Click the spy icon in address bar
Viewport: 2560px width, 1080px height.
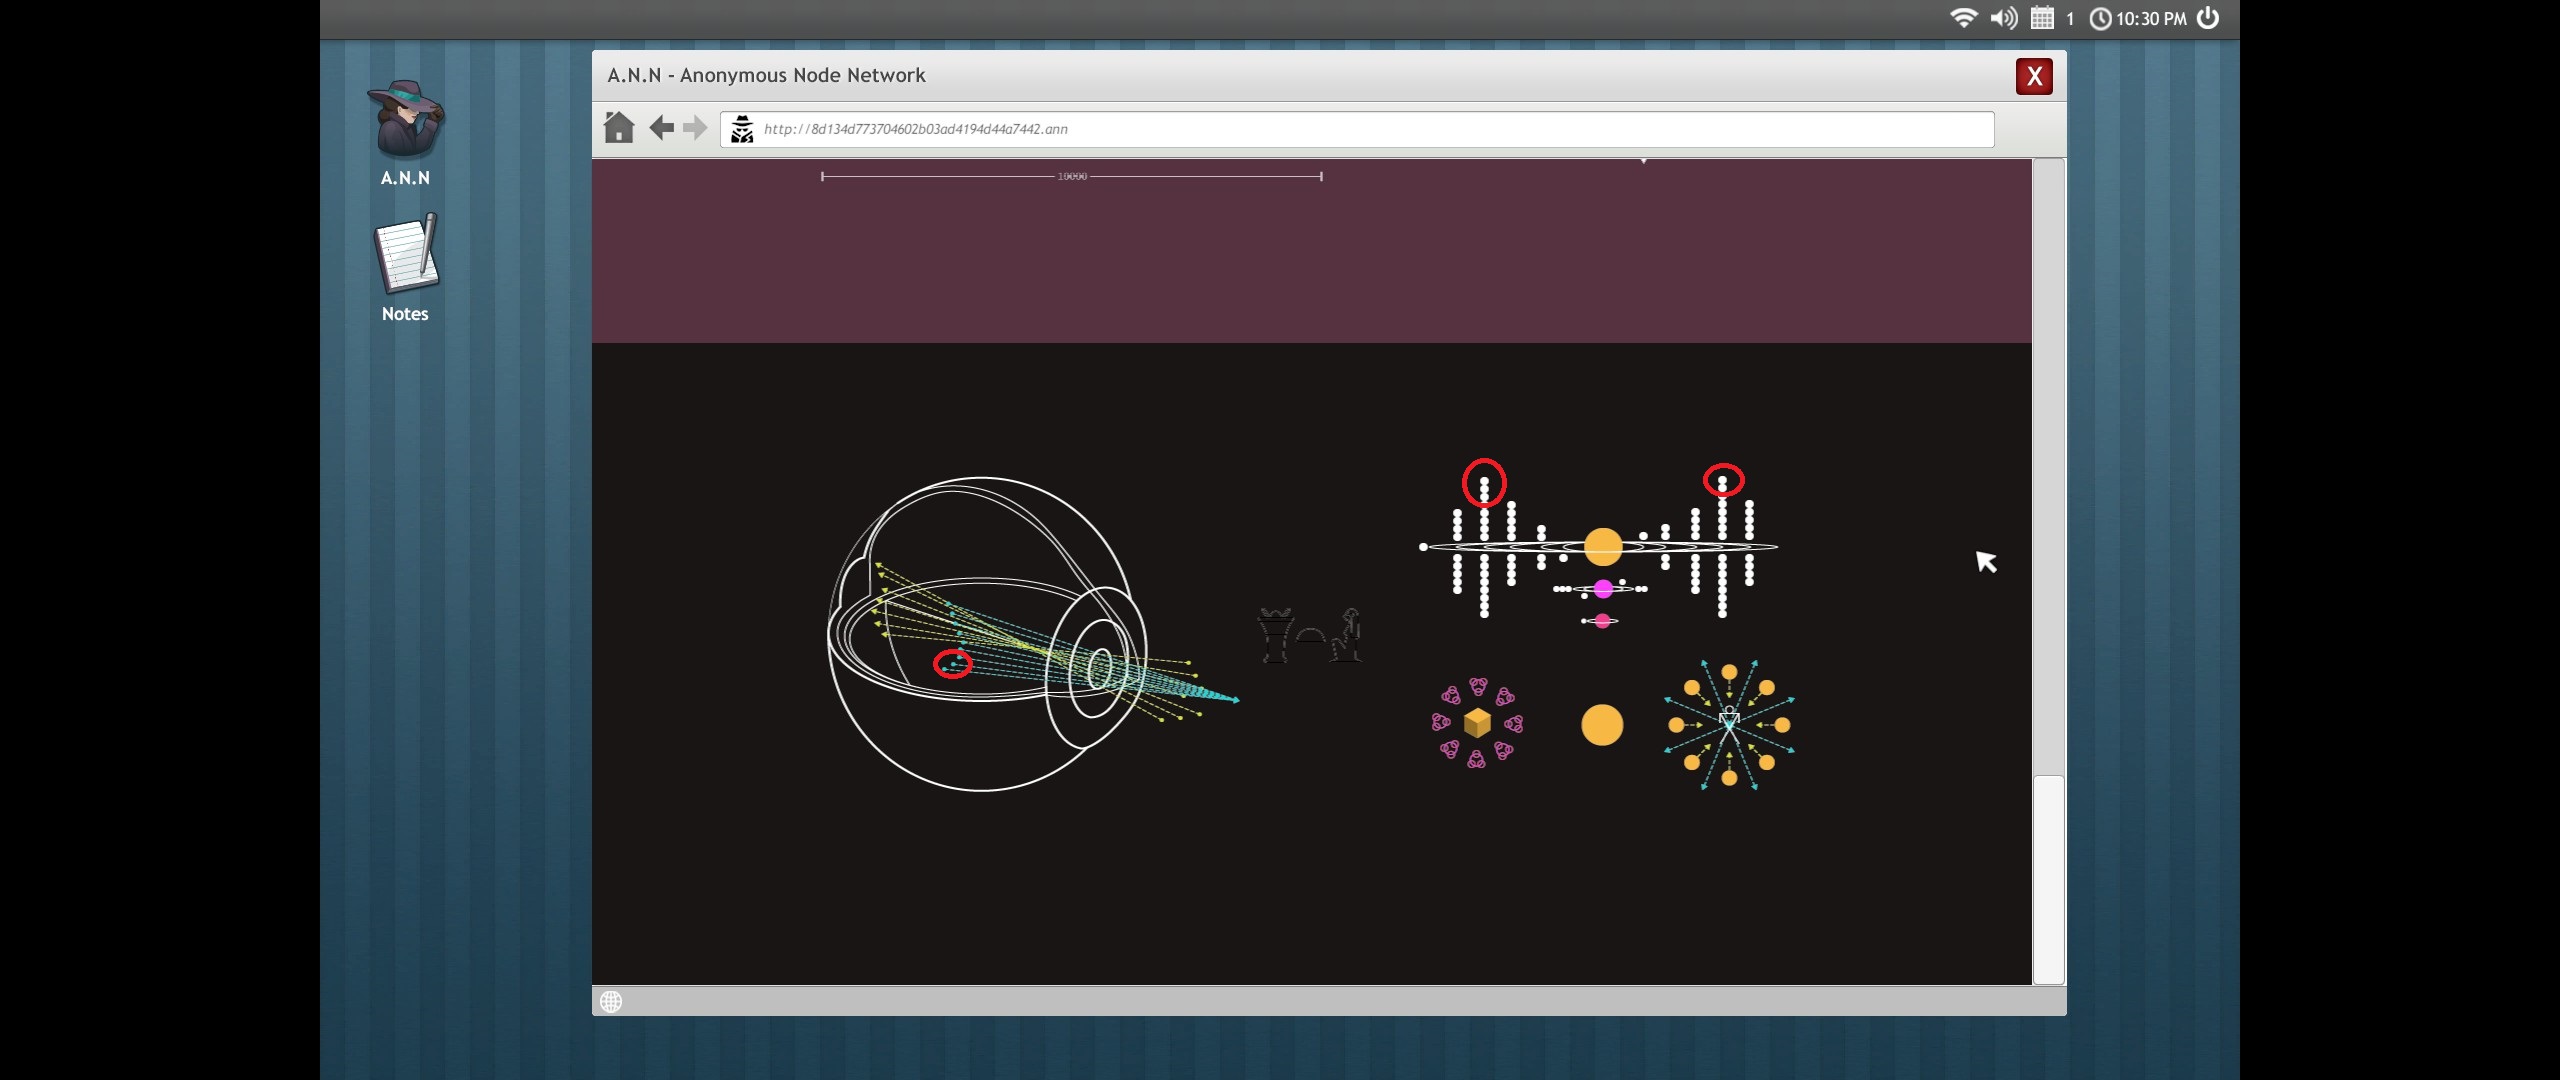tap(742, 129)
